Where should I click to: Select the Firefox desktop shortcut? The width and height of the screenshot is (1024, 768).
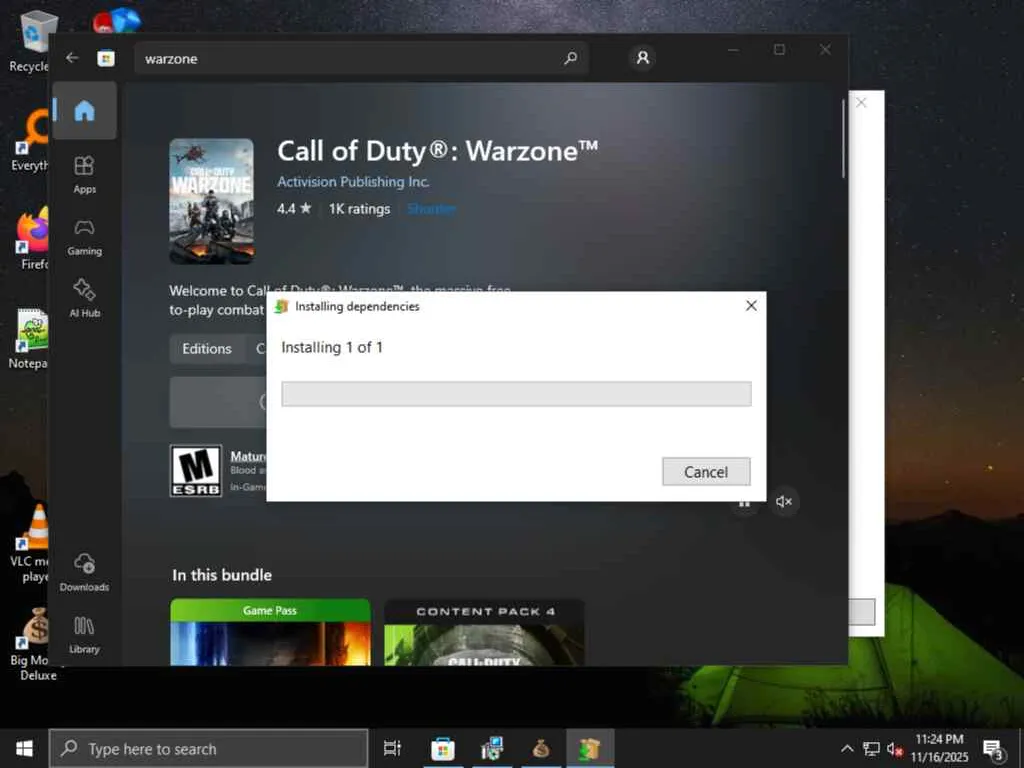31,238
